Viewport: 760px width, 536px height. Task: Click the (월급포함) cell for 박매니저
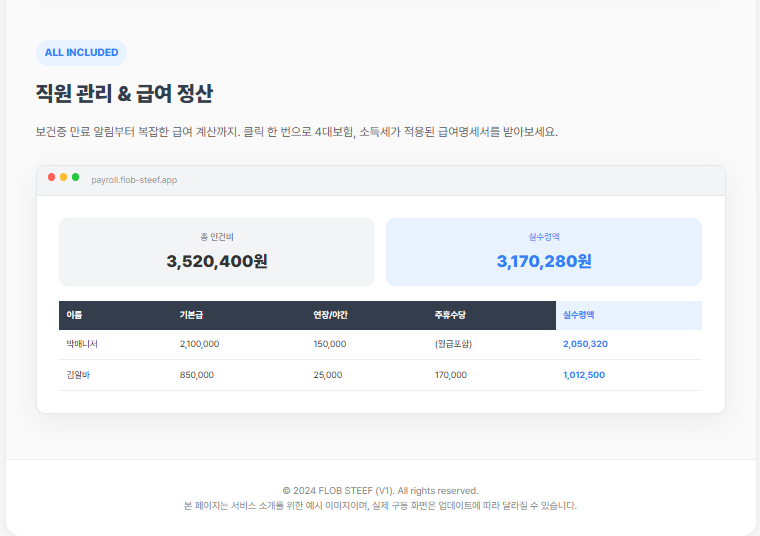tap(453, 344)
